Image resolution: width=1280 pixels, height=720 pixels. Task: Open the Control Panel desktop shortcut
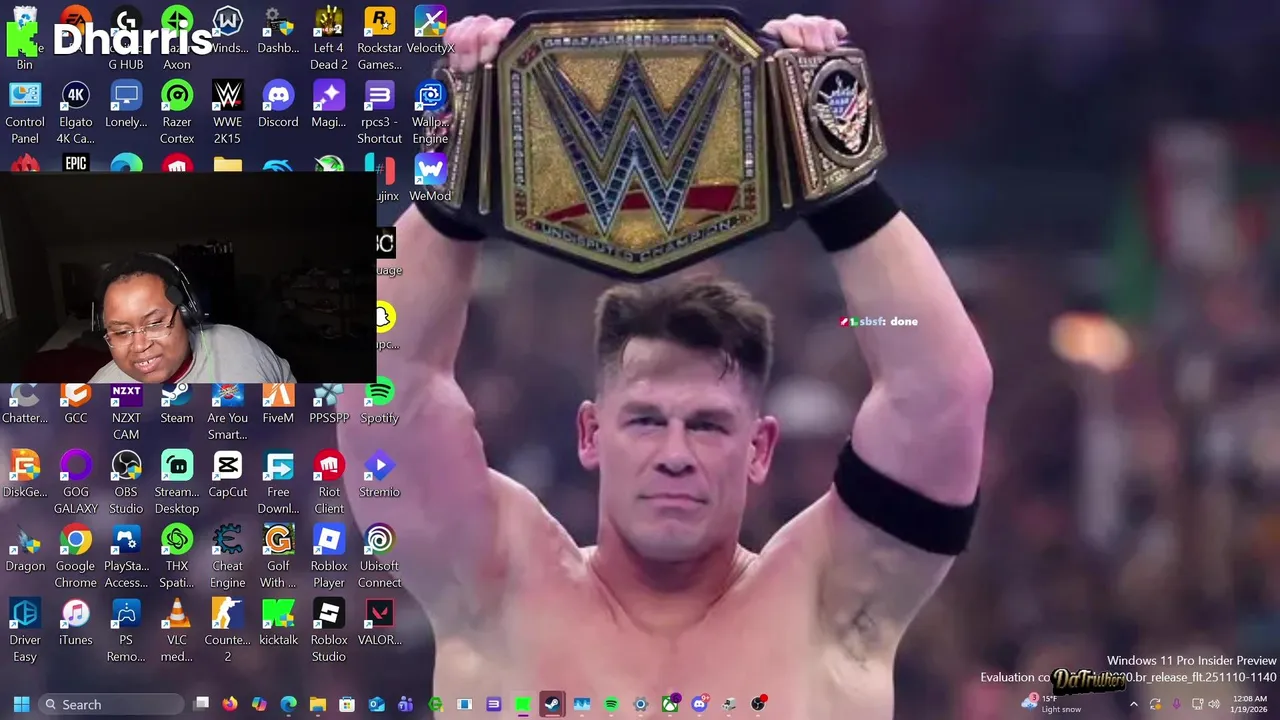(x=25, y=112)
